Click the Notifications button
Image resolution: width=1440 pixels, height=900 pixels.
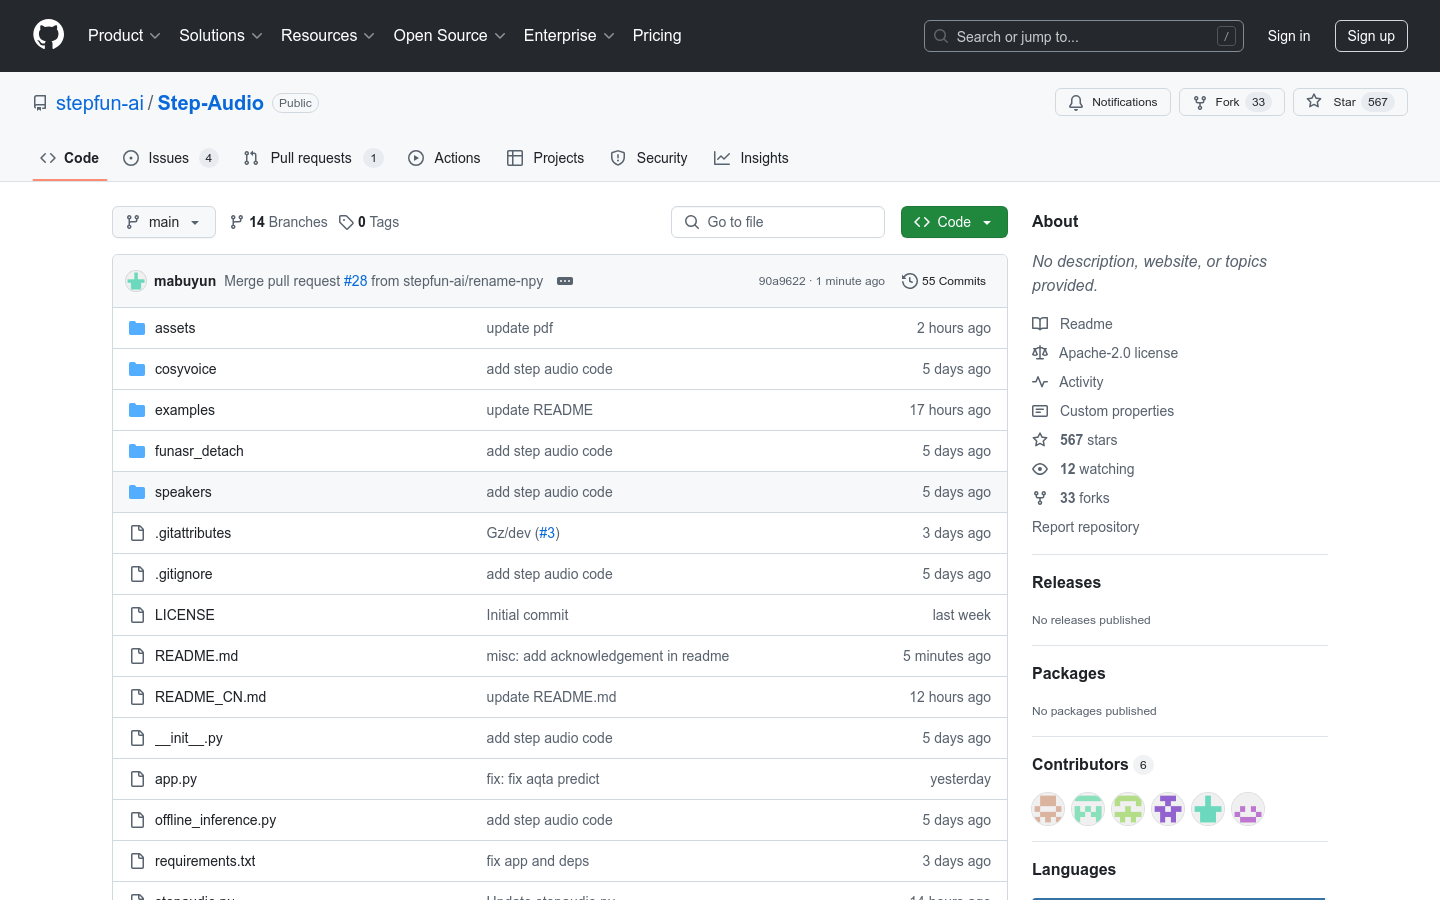click(1113, 102)
